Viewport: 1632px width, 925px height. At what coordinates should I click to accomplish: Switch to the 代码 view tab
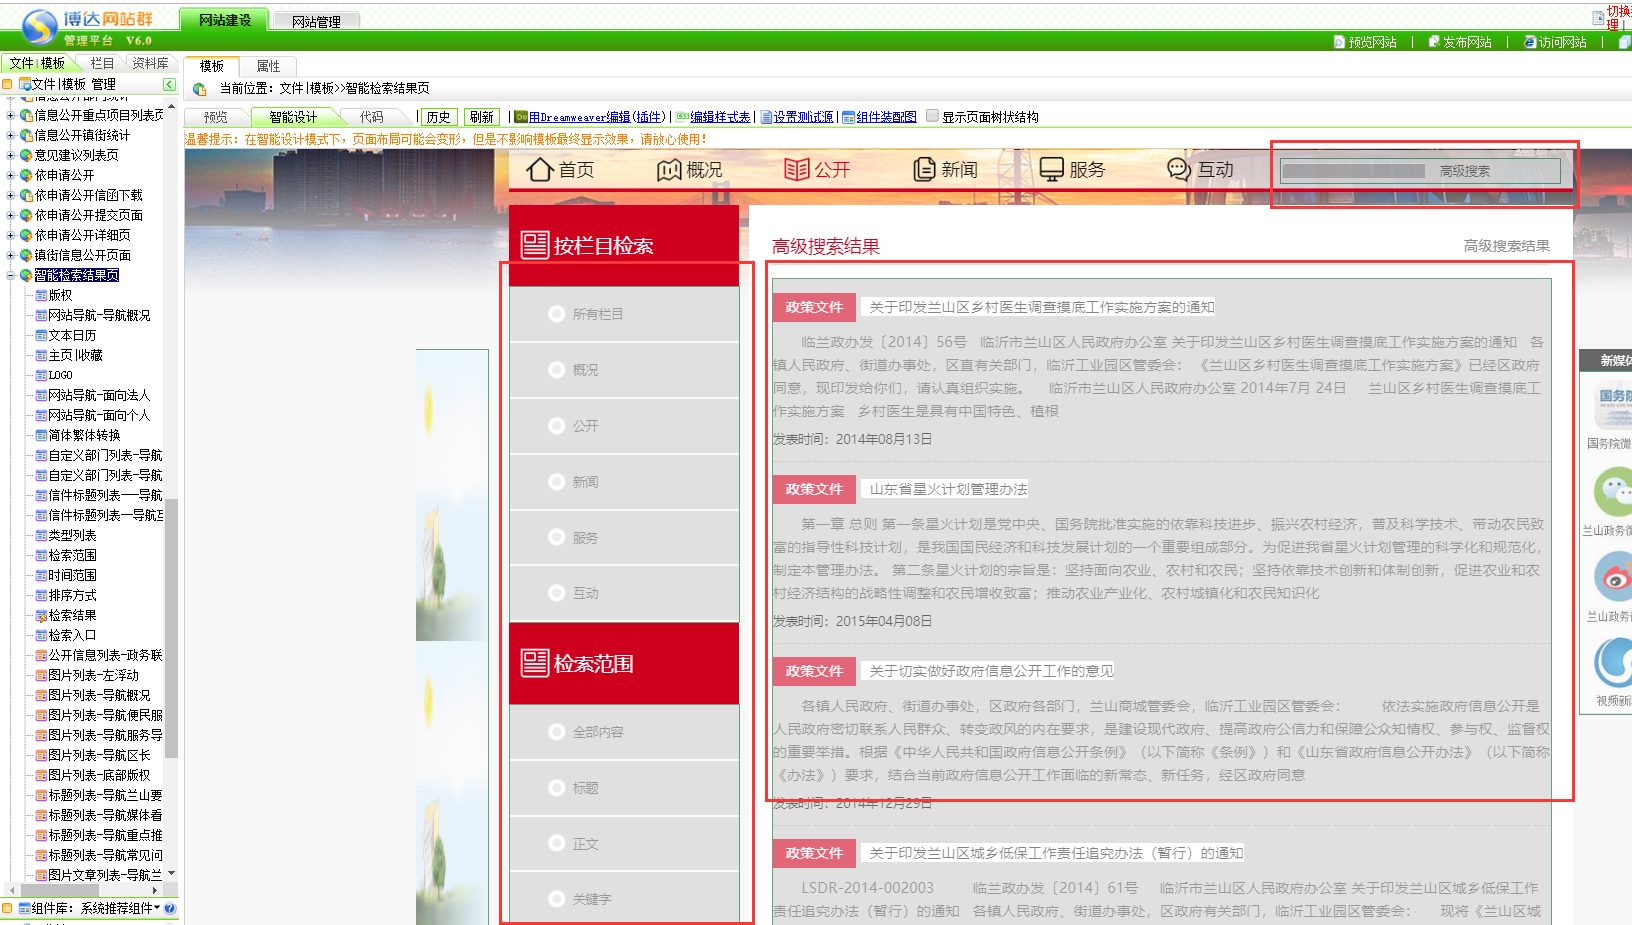click(x=372, y=117)
